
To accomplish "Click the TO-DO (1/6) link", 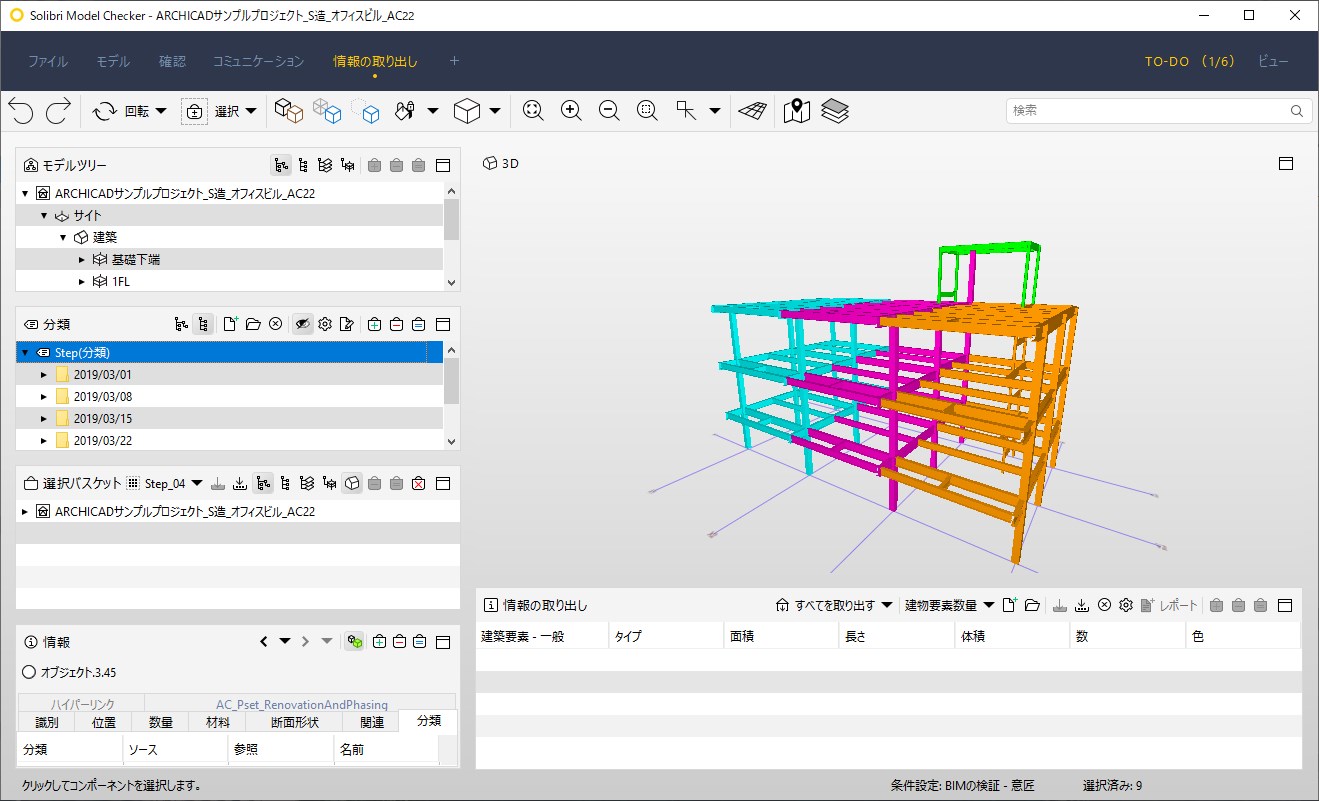I will (1190, 61).
